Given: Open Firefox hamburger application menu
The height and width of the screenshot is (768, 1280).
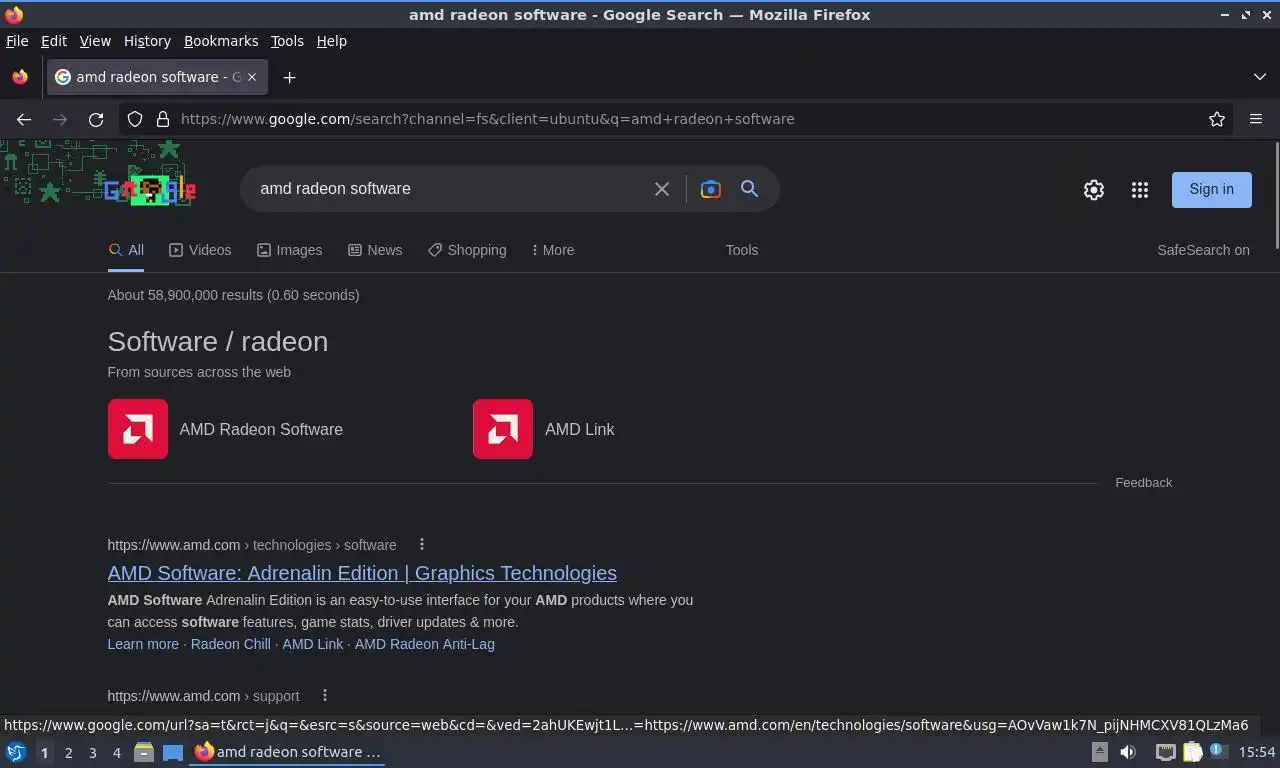Looking at the screenshot, I should [x=1256, y=119].
